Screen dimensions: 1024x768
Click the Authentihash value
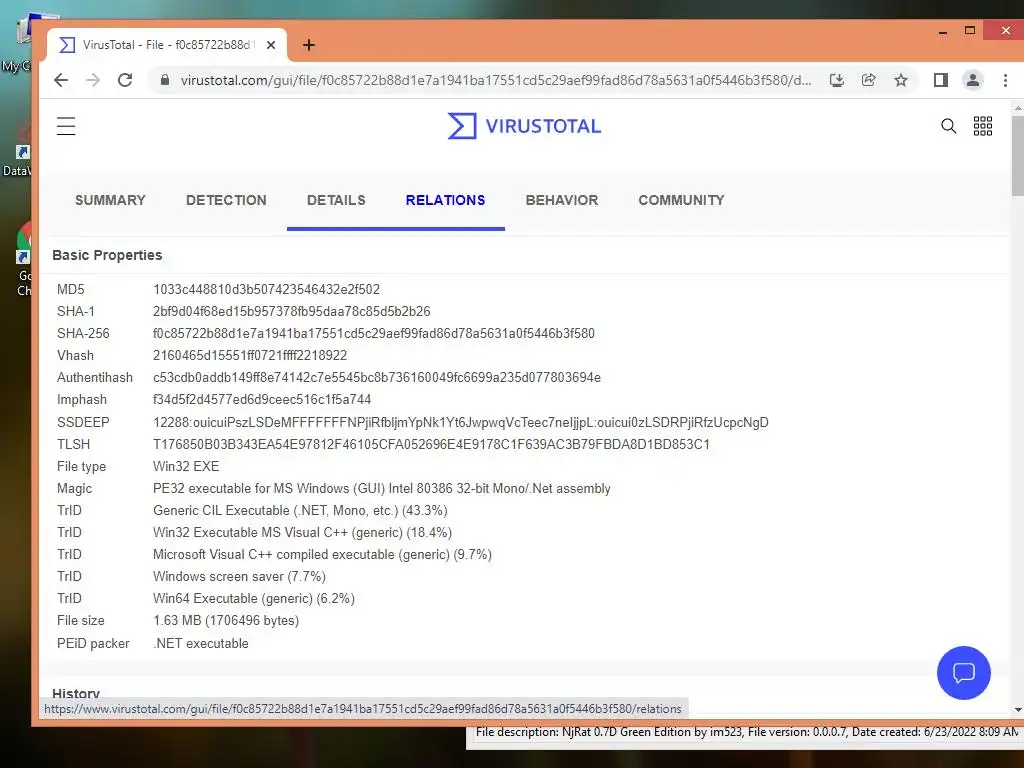(x=377, y=377)
